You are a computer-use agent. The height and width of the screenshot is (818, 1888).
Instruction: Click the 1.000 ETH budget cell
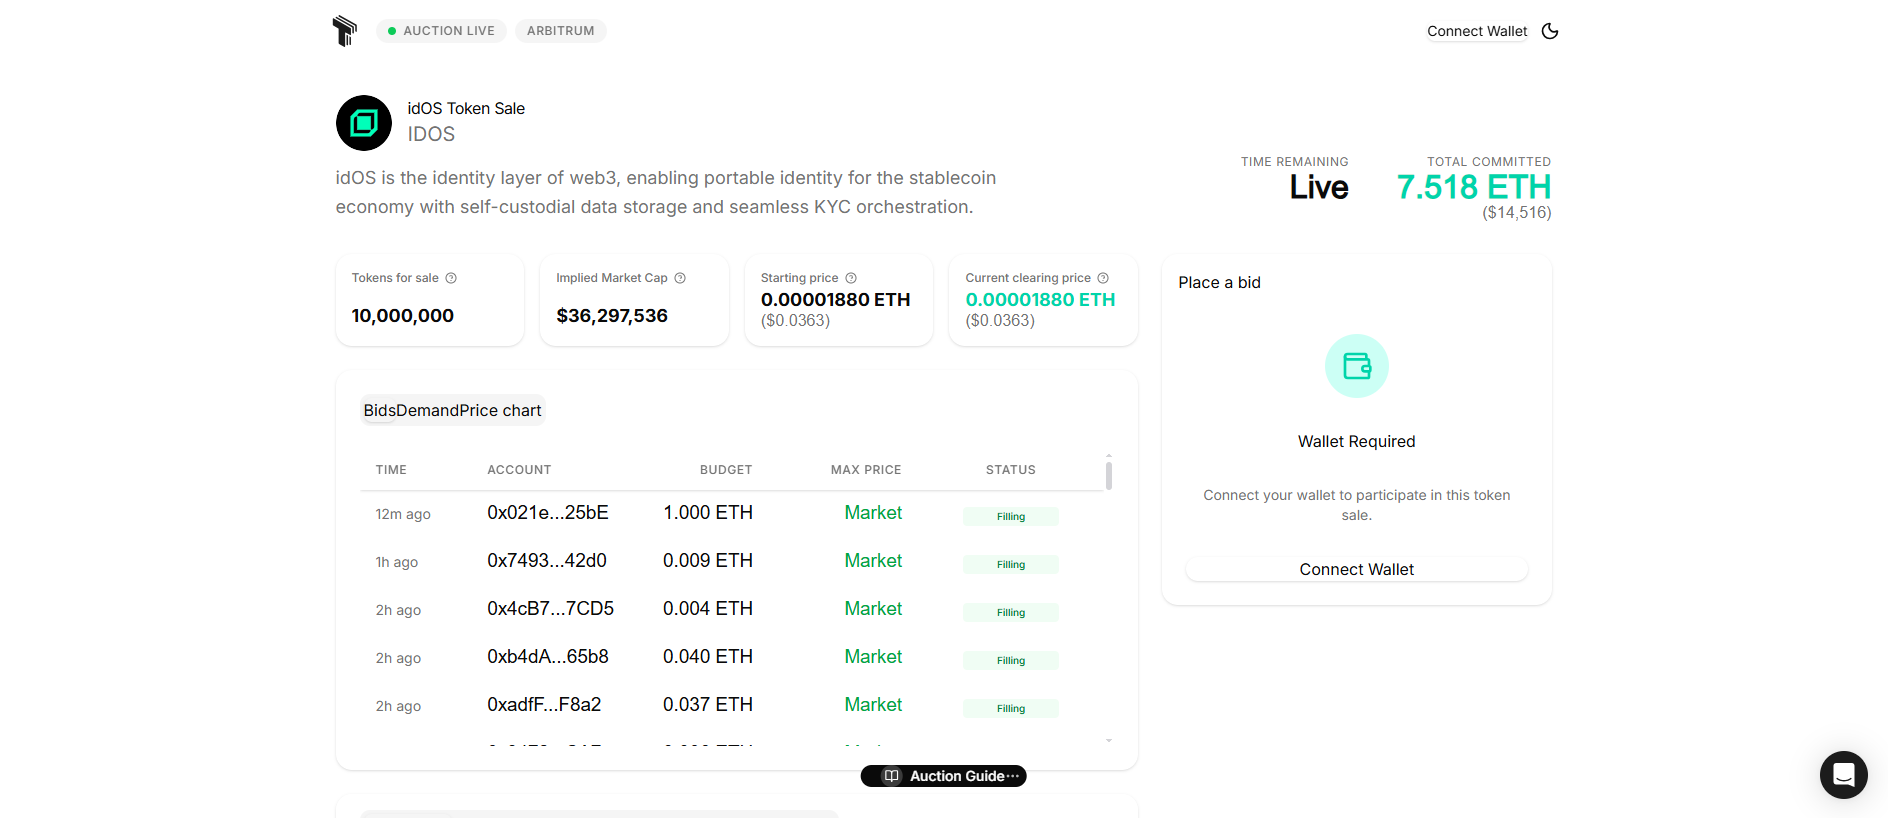coord(708,513)
